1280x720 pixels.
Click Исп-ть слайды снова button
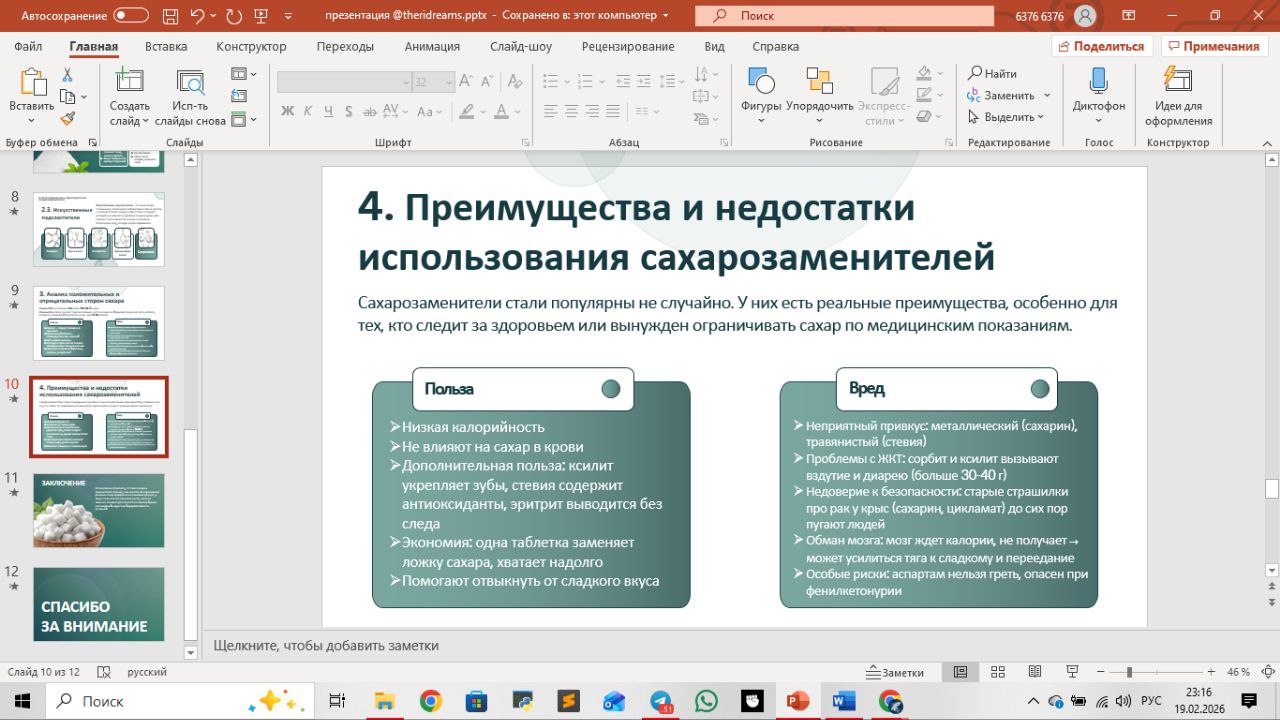[x=190, y=98]
